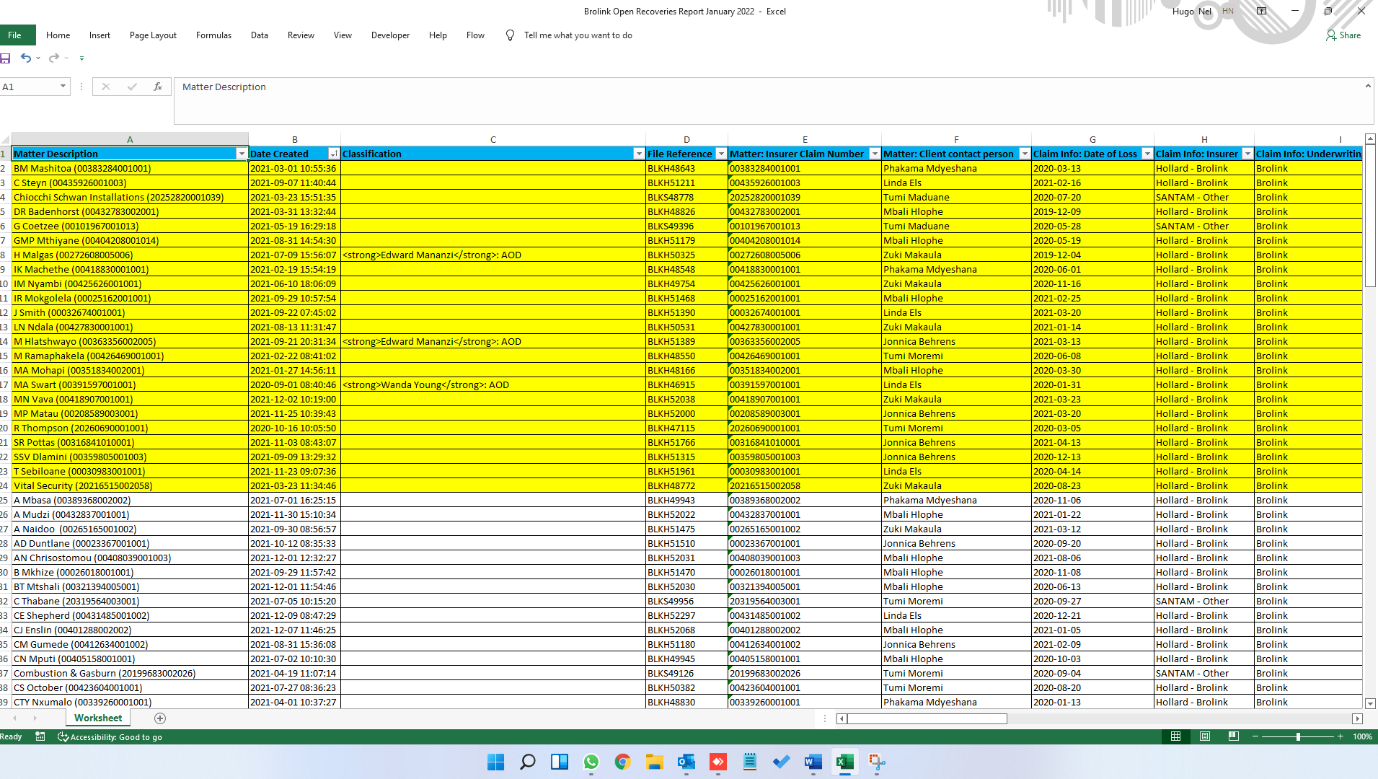
Task: Open Claim Info: Insurer filter dropdown
Action: point(1247,154)
